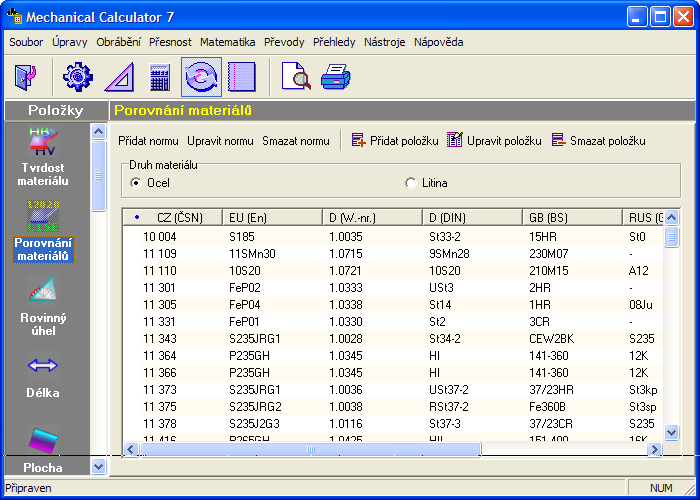The image size is (700, 500).
Task: Open the Soubor menu
Action: tap(26, 42)
